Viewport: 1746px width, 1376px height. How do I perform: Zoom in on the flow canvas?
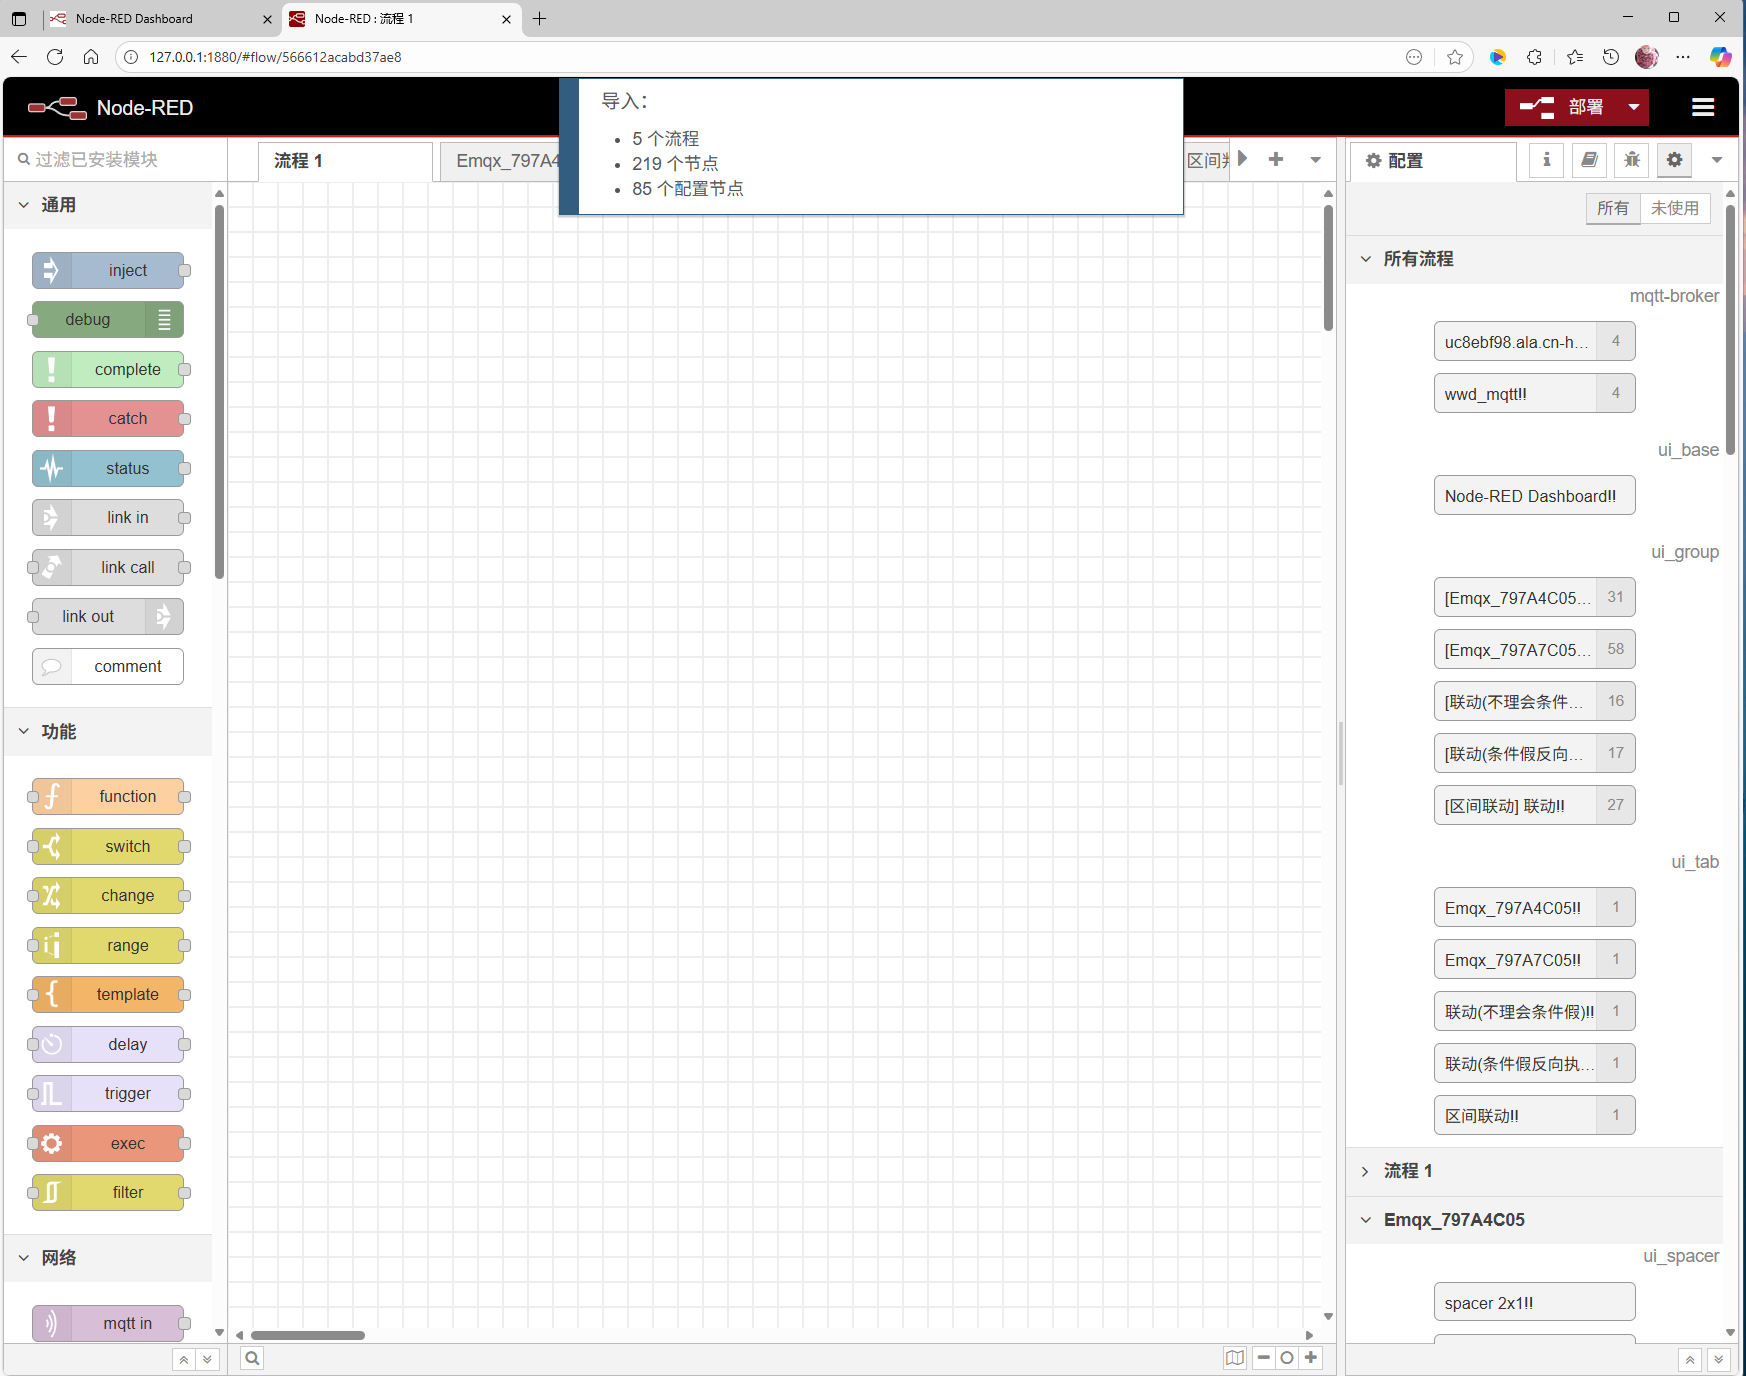click(1311, 1358)
